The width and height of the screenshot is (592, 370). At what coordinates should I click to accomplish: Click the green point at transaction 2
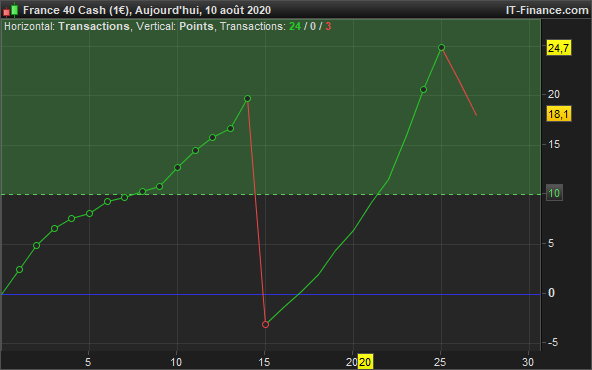37,245
